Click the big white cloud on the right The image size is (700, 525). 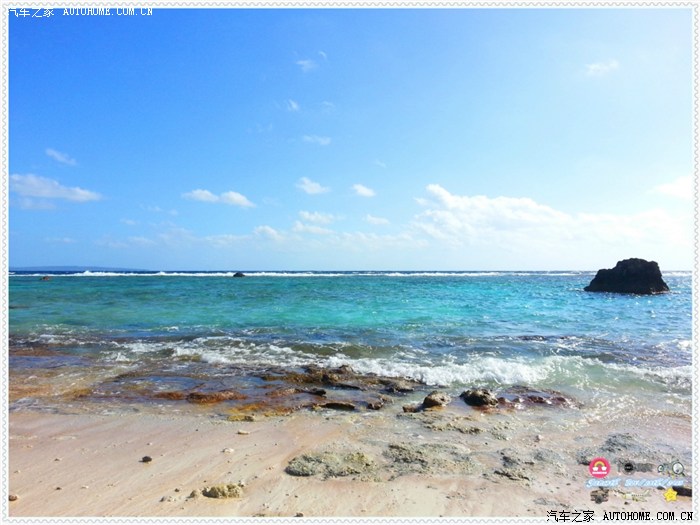coord(490,212)
